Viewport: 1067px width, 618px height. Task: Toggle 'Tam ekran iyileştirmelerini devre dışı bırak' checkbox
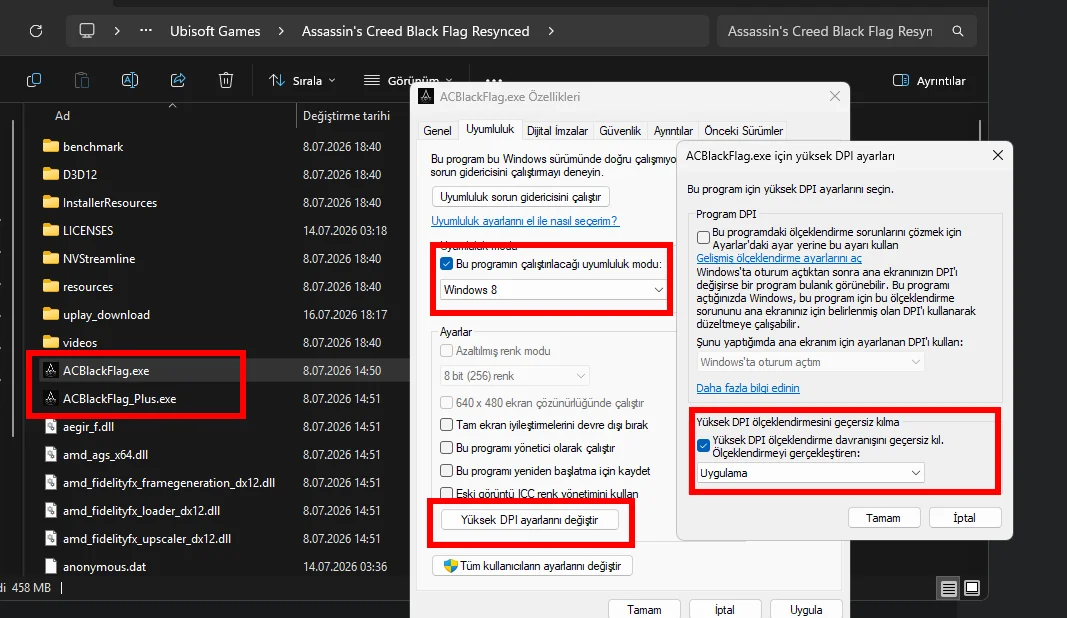click(x=446, y=425)
